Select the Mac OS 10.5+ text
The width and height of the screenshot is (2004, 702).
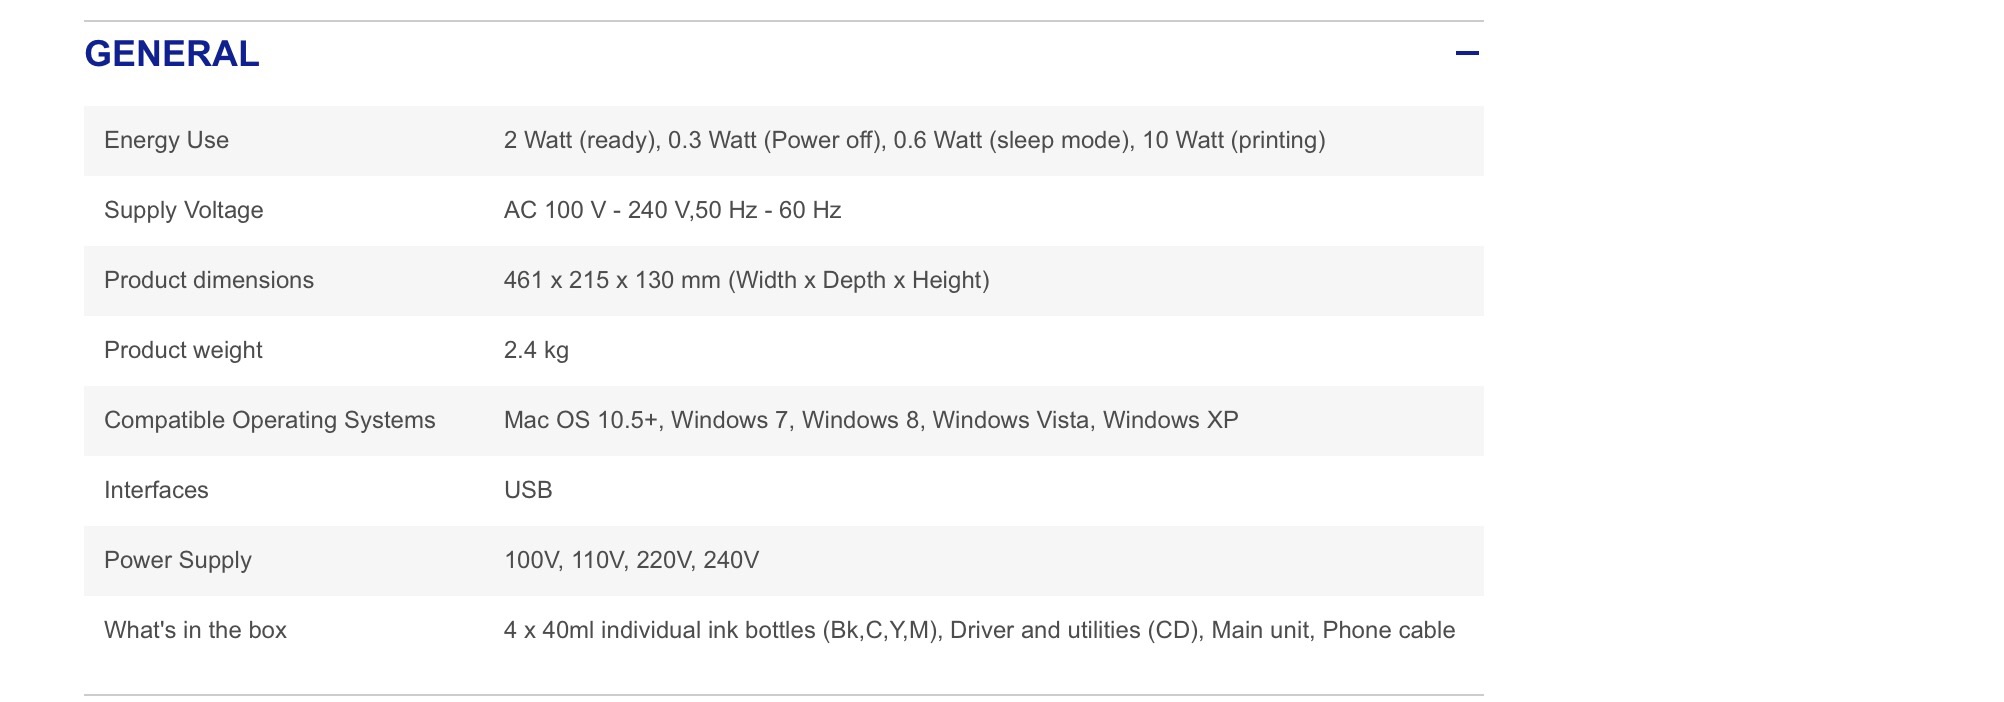coord(581,420)
